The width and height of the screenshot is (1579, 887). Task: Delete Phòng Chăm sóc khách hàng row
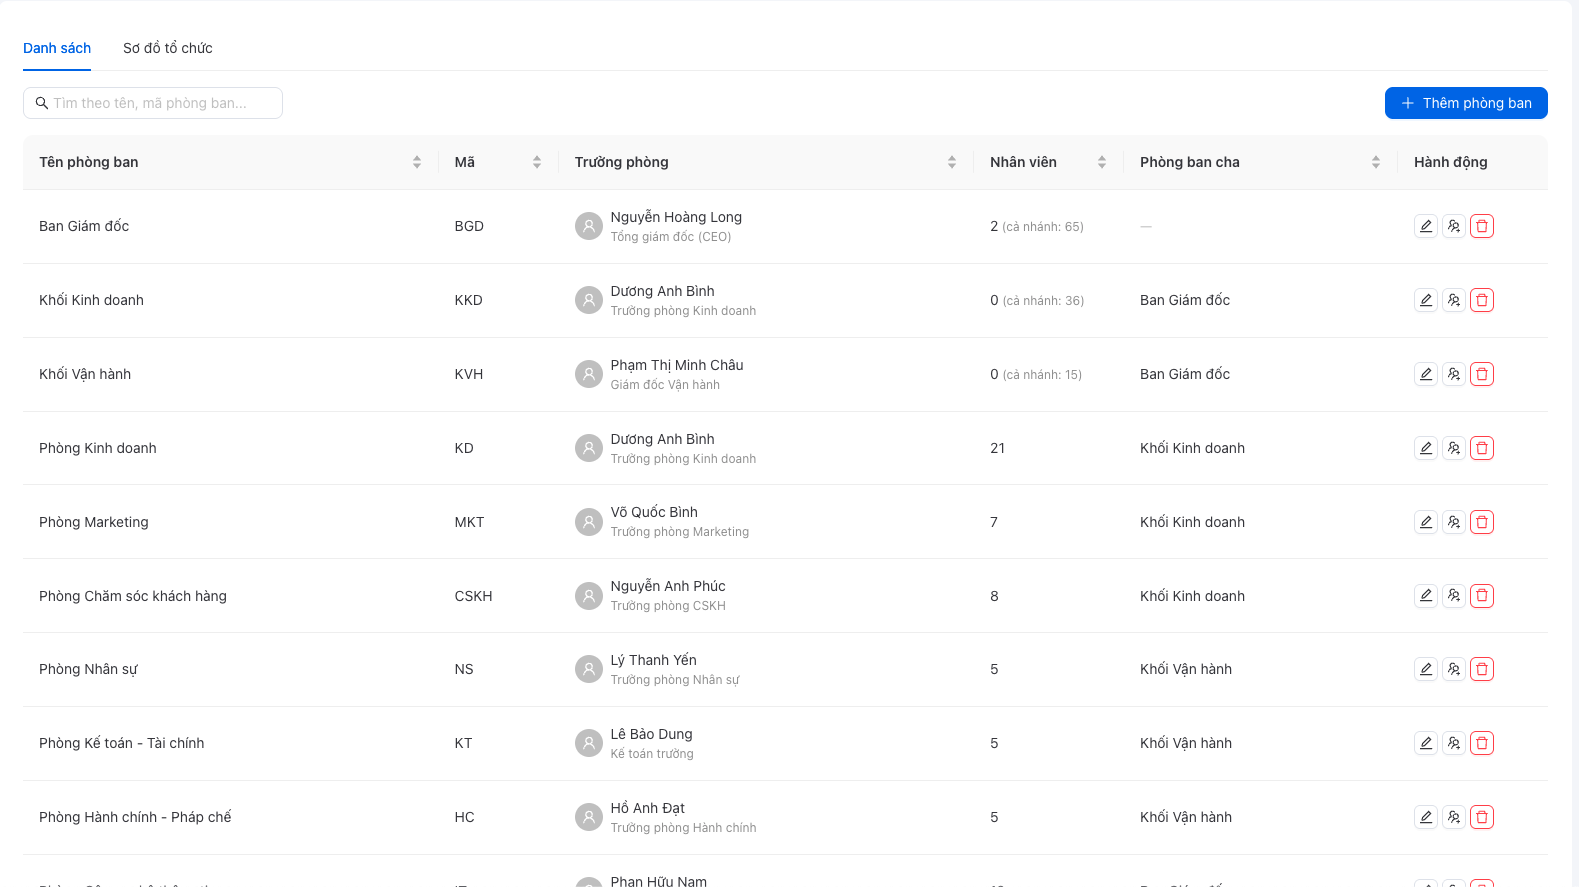click(1482, 596)
